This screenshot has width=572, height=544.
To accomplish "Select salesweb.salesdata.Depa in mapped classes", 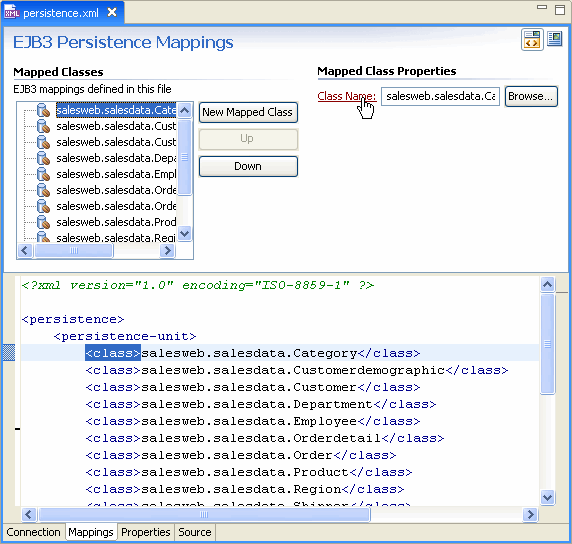I will click(x=116, y=158).
